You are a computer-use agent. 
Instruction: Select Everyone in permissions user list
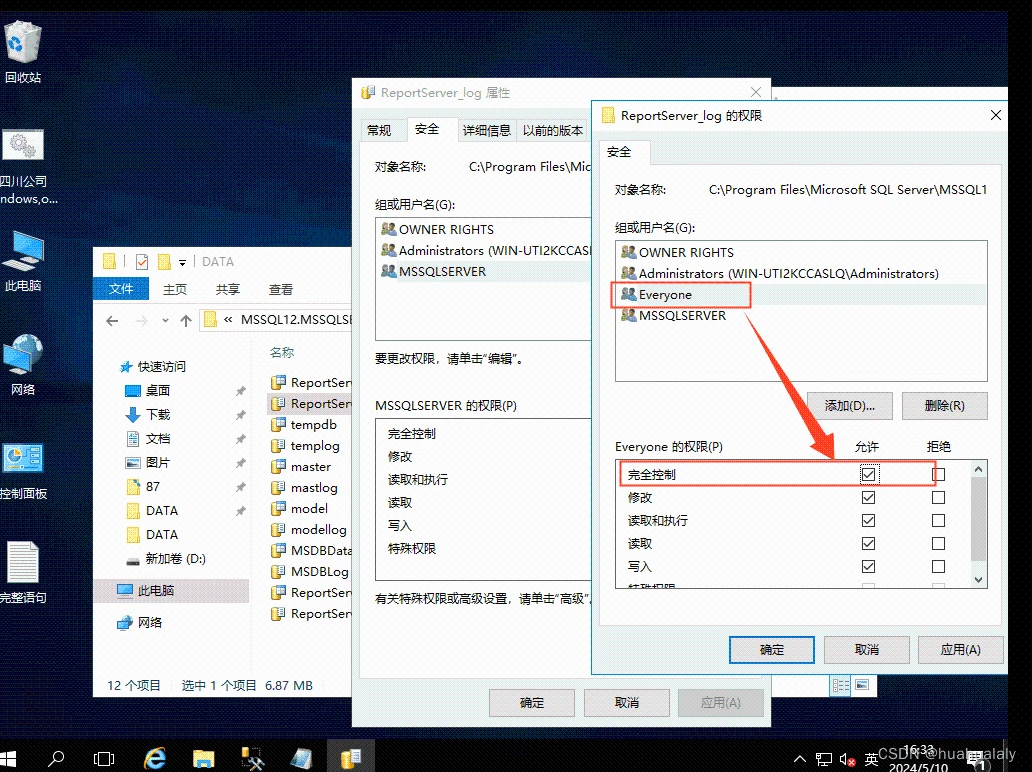tap(801, 295)
